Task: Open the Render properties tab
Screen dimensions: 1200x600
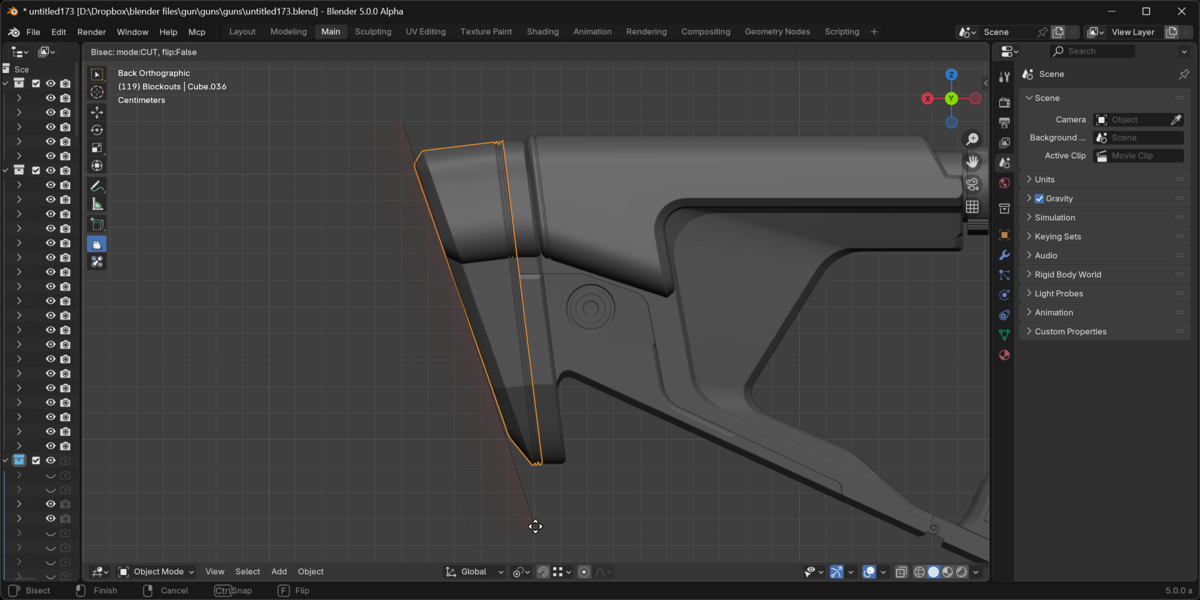Action: [x=1004, y=100]
